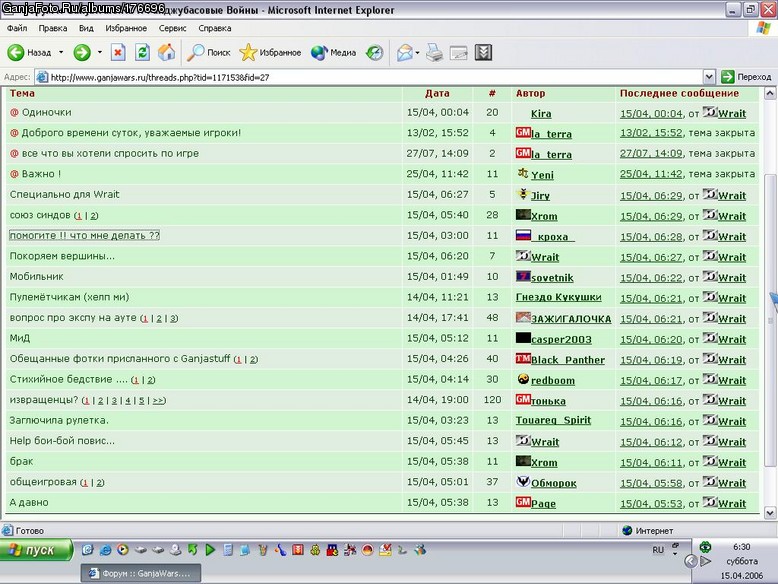
Task: Open the Поиск search toolbar button
Action: [208, 52]
